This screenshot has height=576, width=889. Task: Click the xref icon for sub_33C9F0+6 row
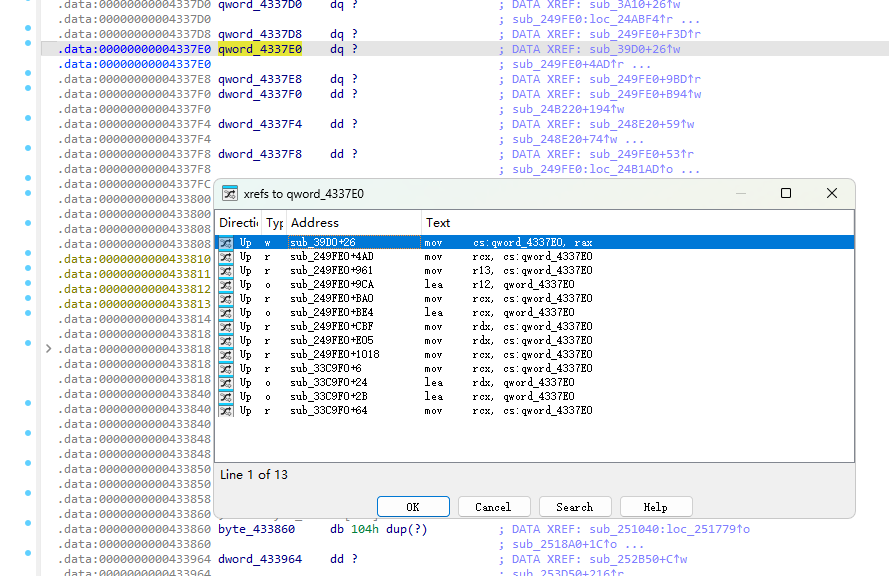pos(226,369)
